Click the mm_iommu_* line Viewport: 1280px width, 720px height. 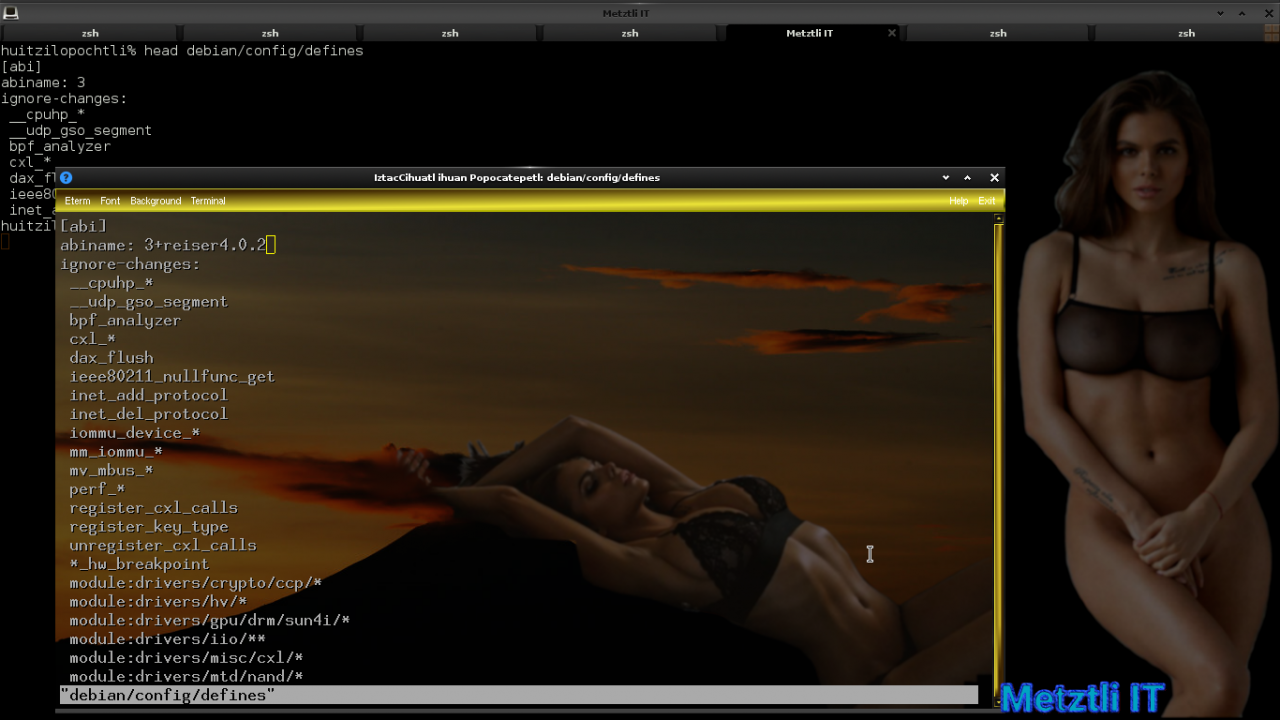click(x=115, y=452)
